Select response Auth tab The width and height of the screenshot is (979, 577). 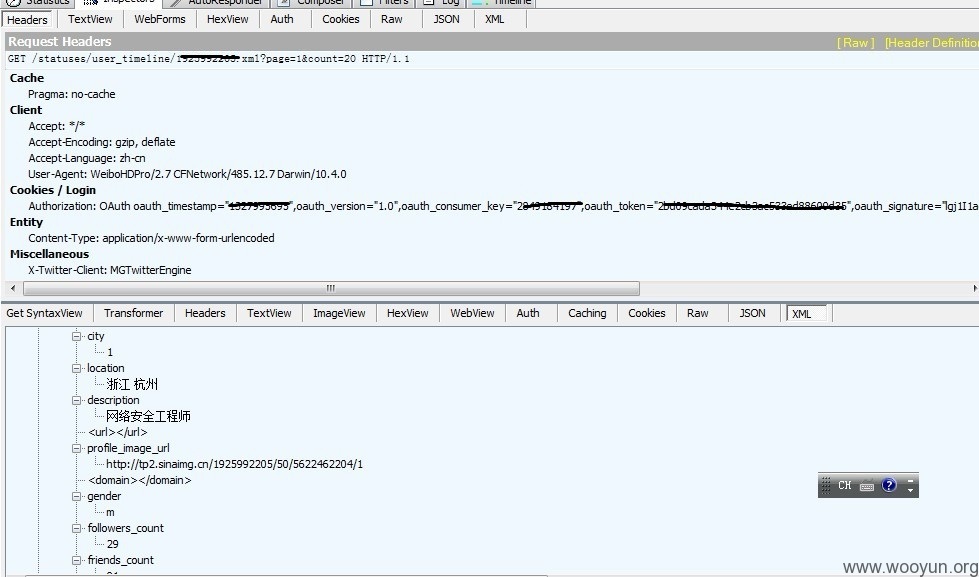tap(528, 313)
